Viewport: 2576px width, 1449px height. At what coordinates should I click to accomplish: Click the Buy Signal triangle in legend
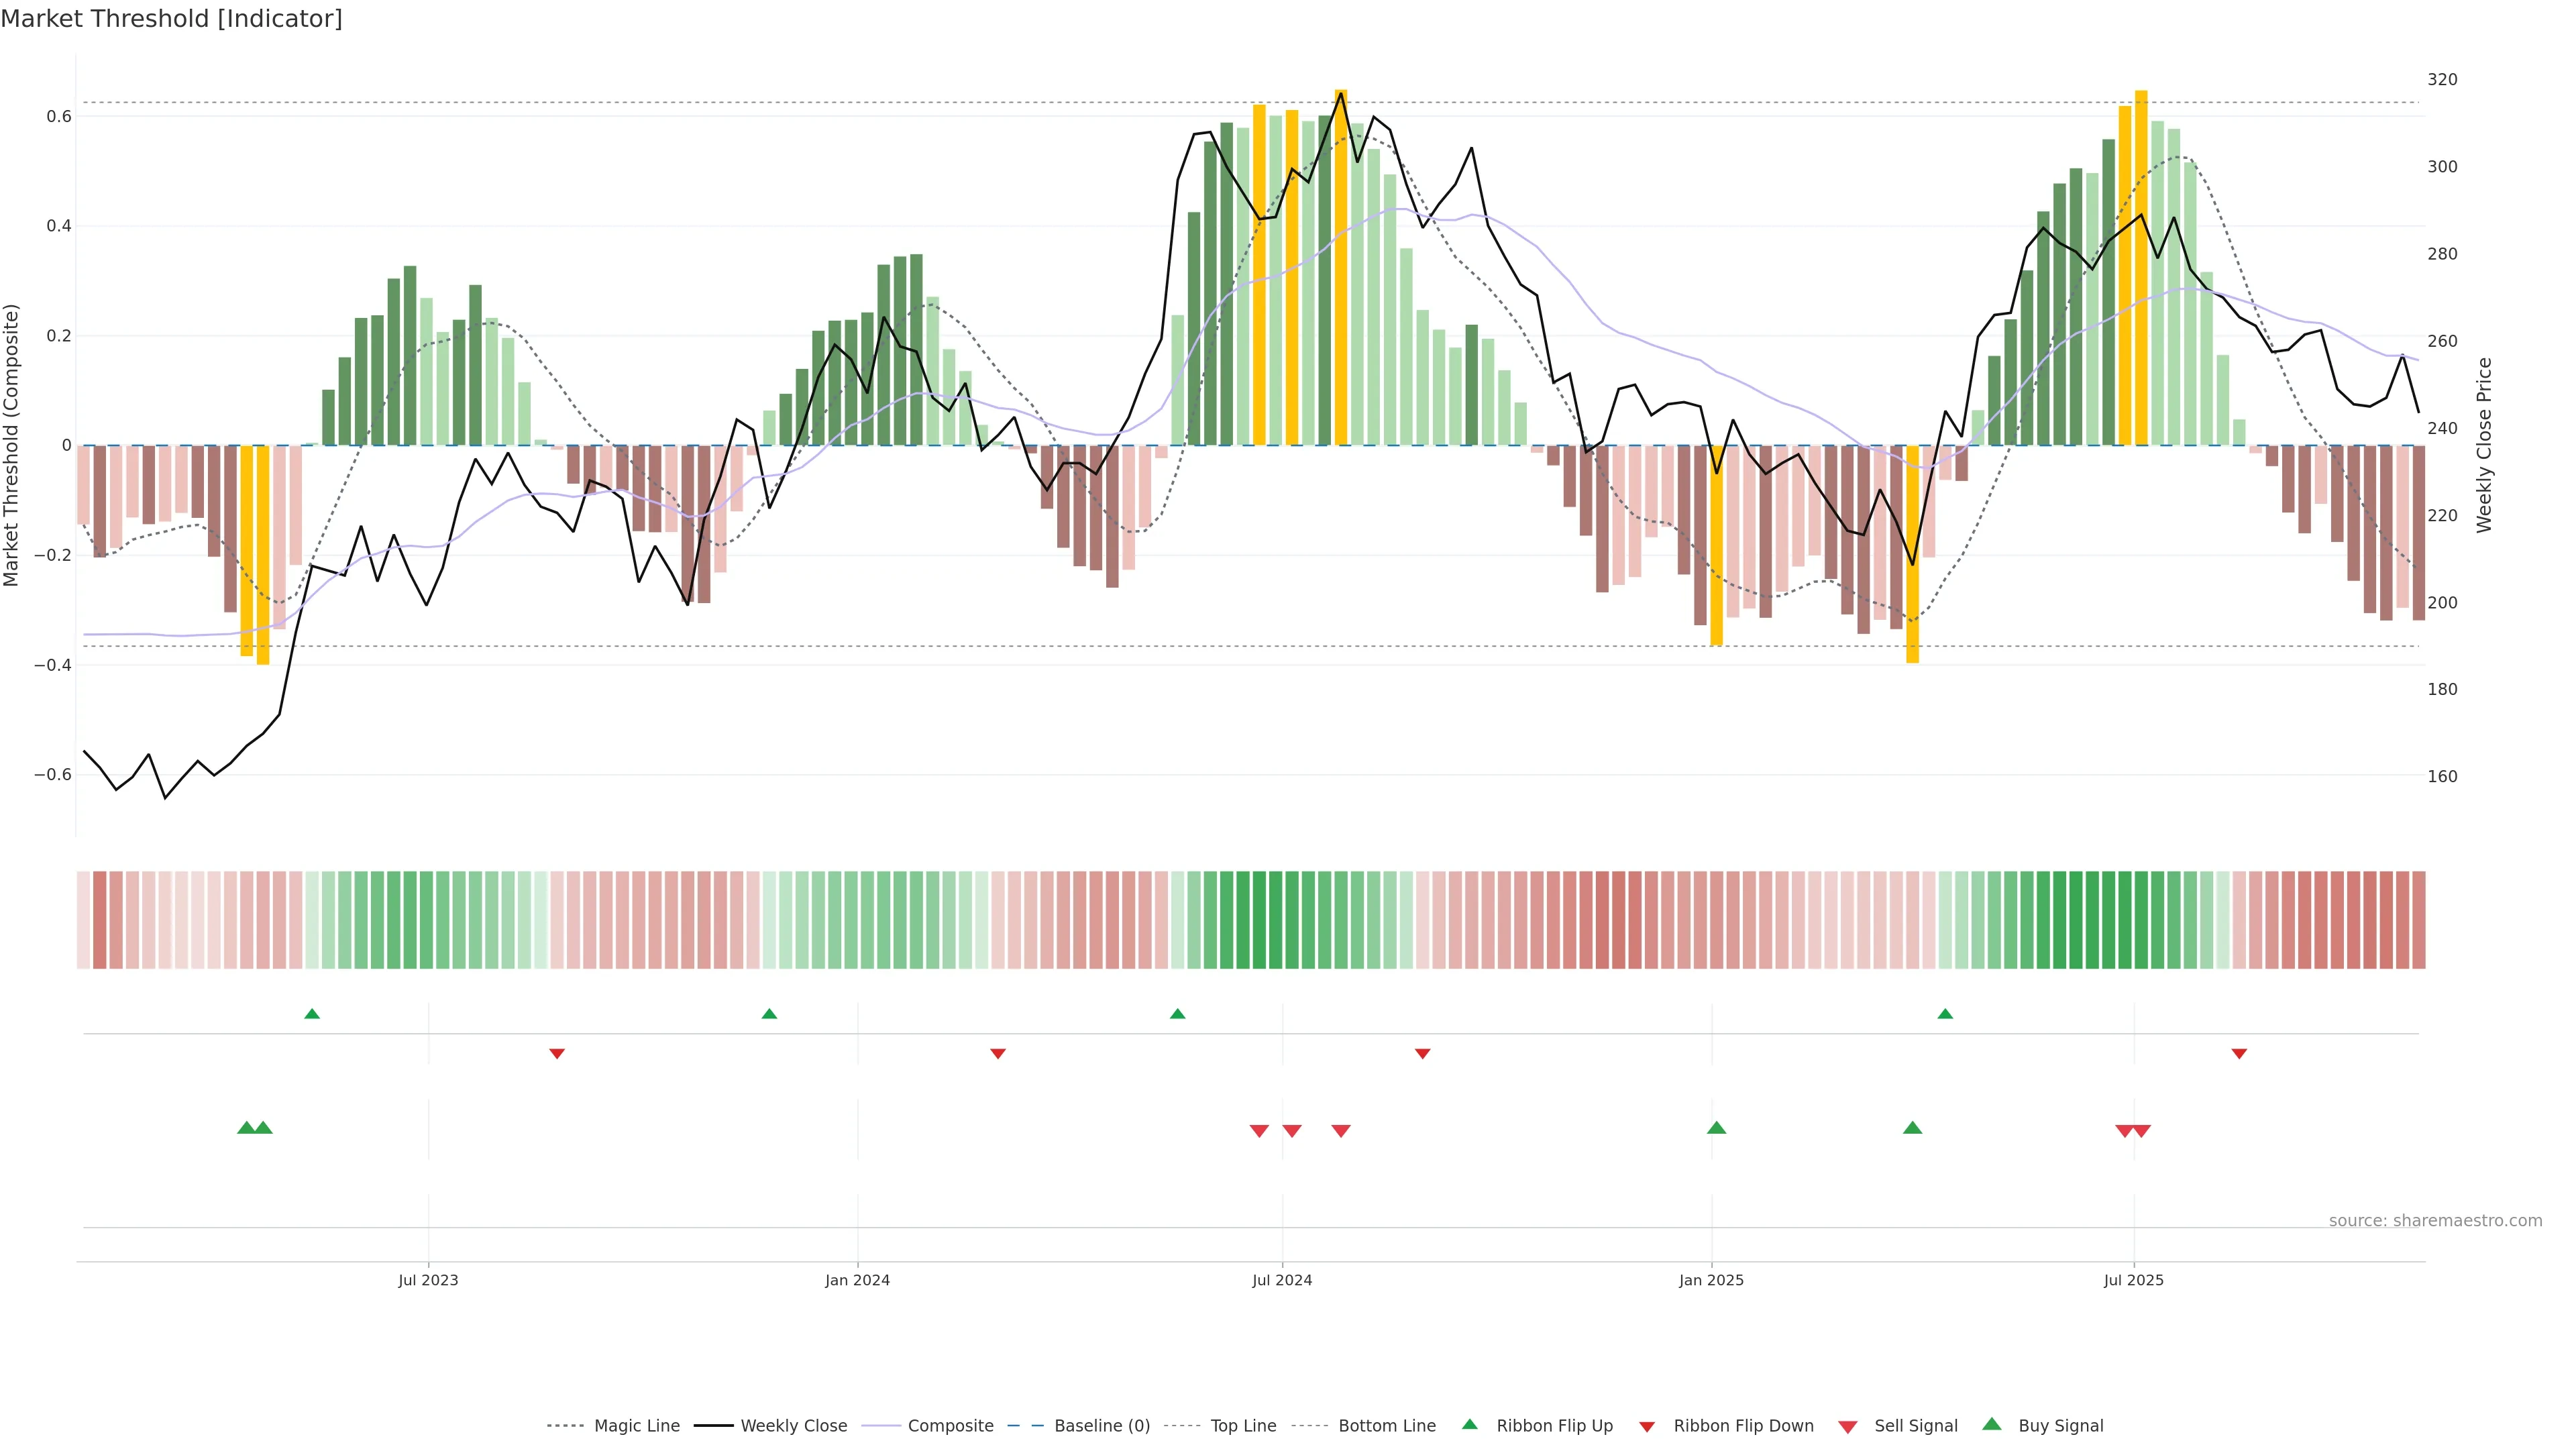(1991, 1424)
